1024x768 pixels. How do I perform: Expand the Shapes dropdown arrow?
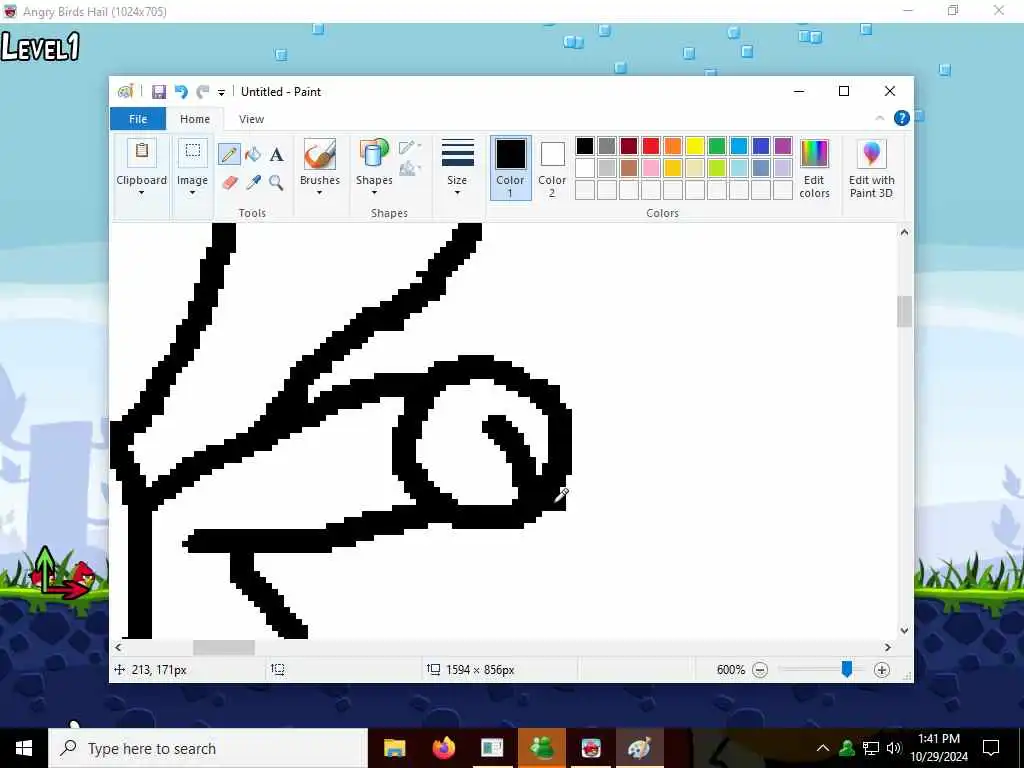click(374, 193)
